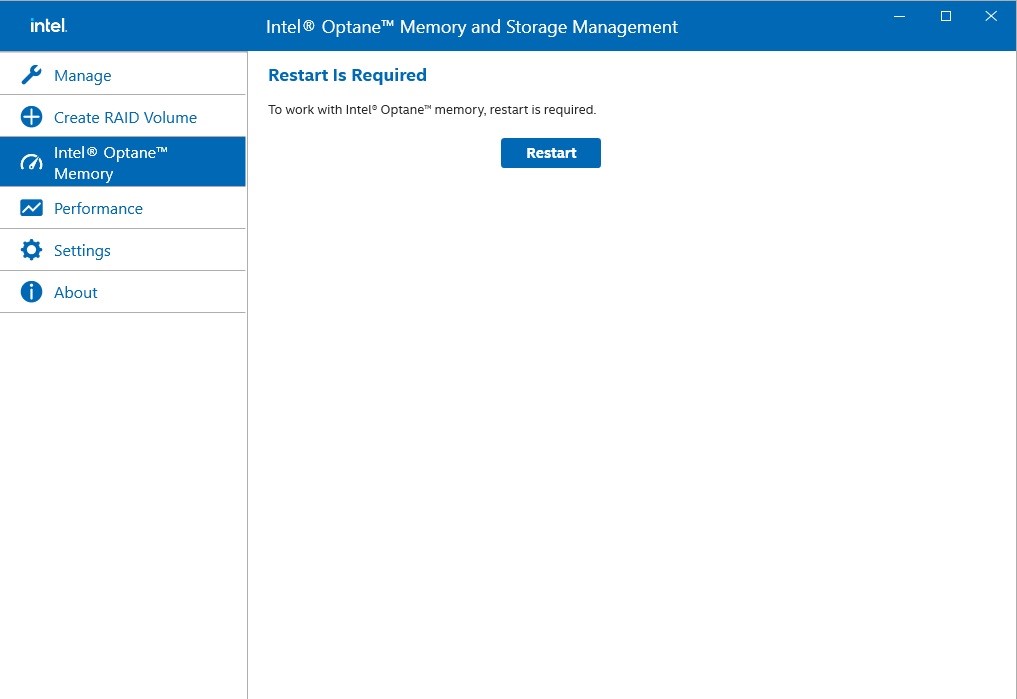This screenshot has width=1017, height=699.
Task: Navigate to the About page
Action: [75, 292]
